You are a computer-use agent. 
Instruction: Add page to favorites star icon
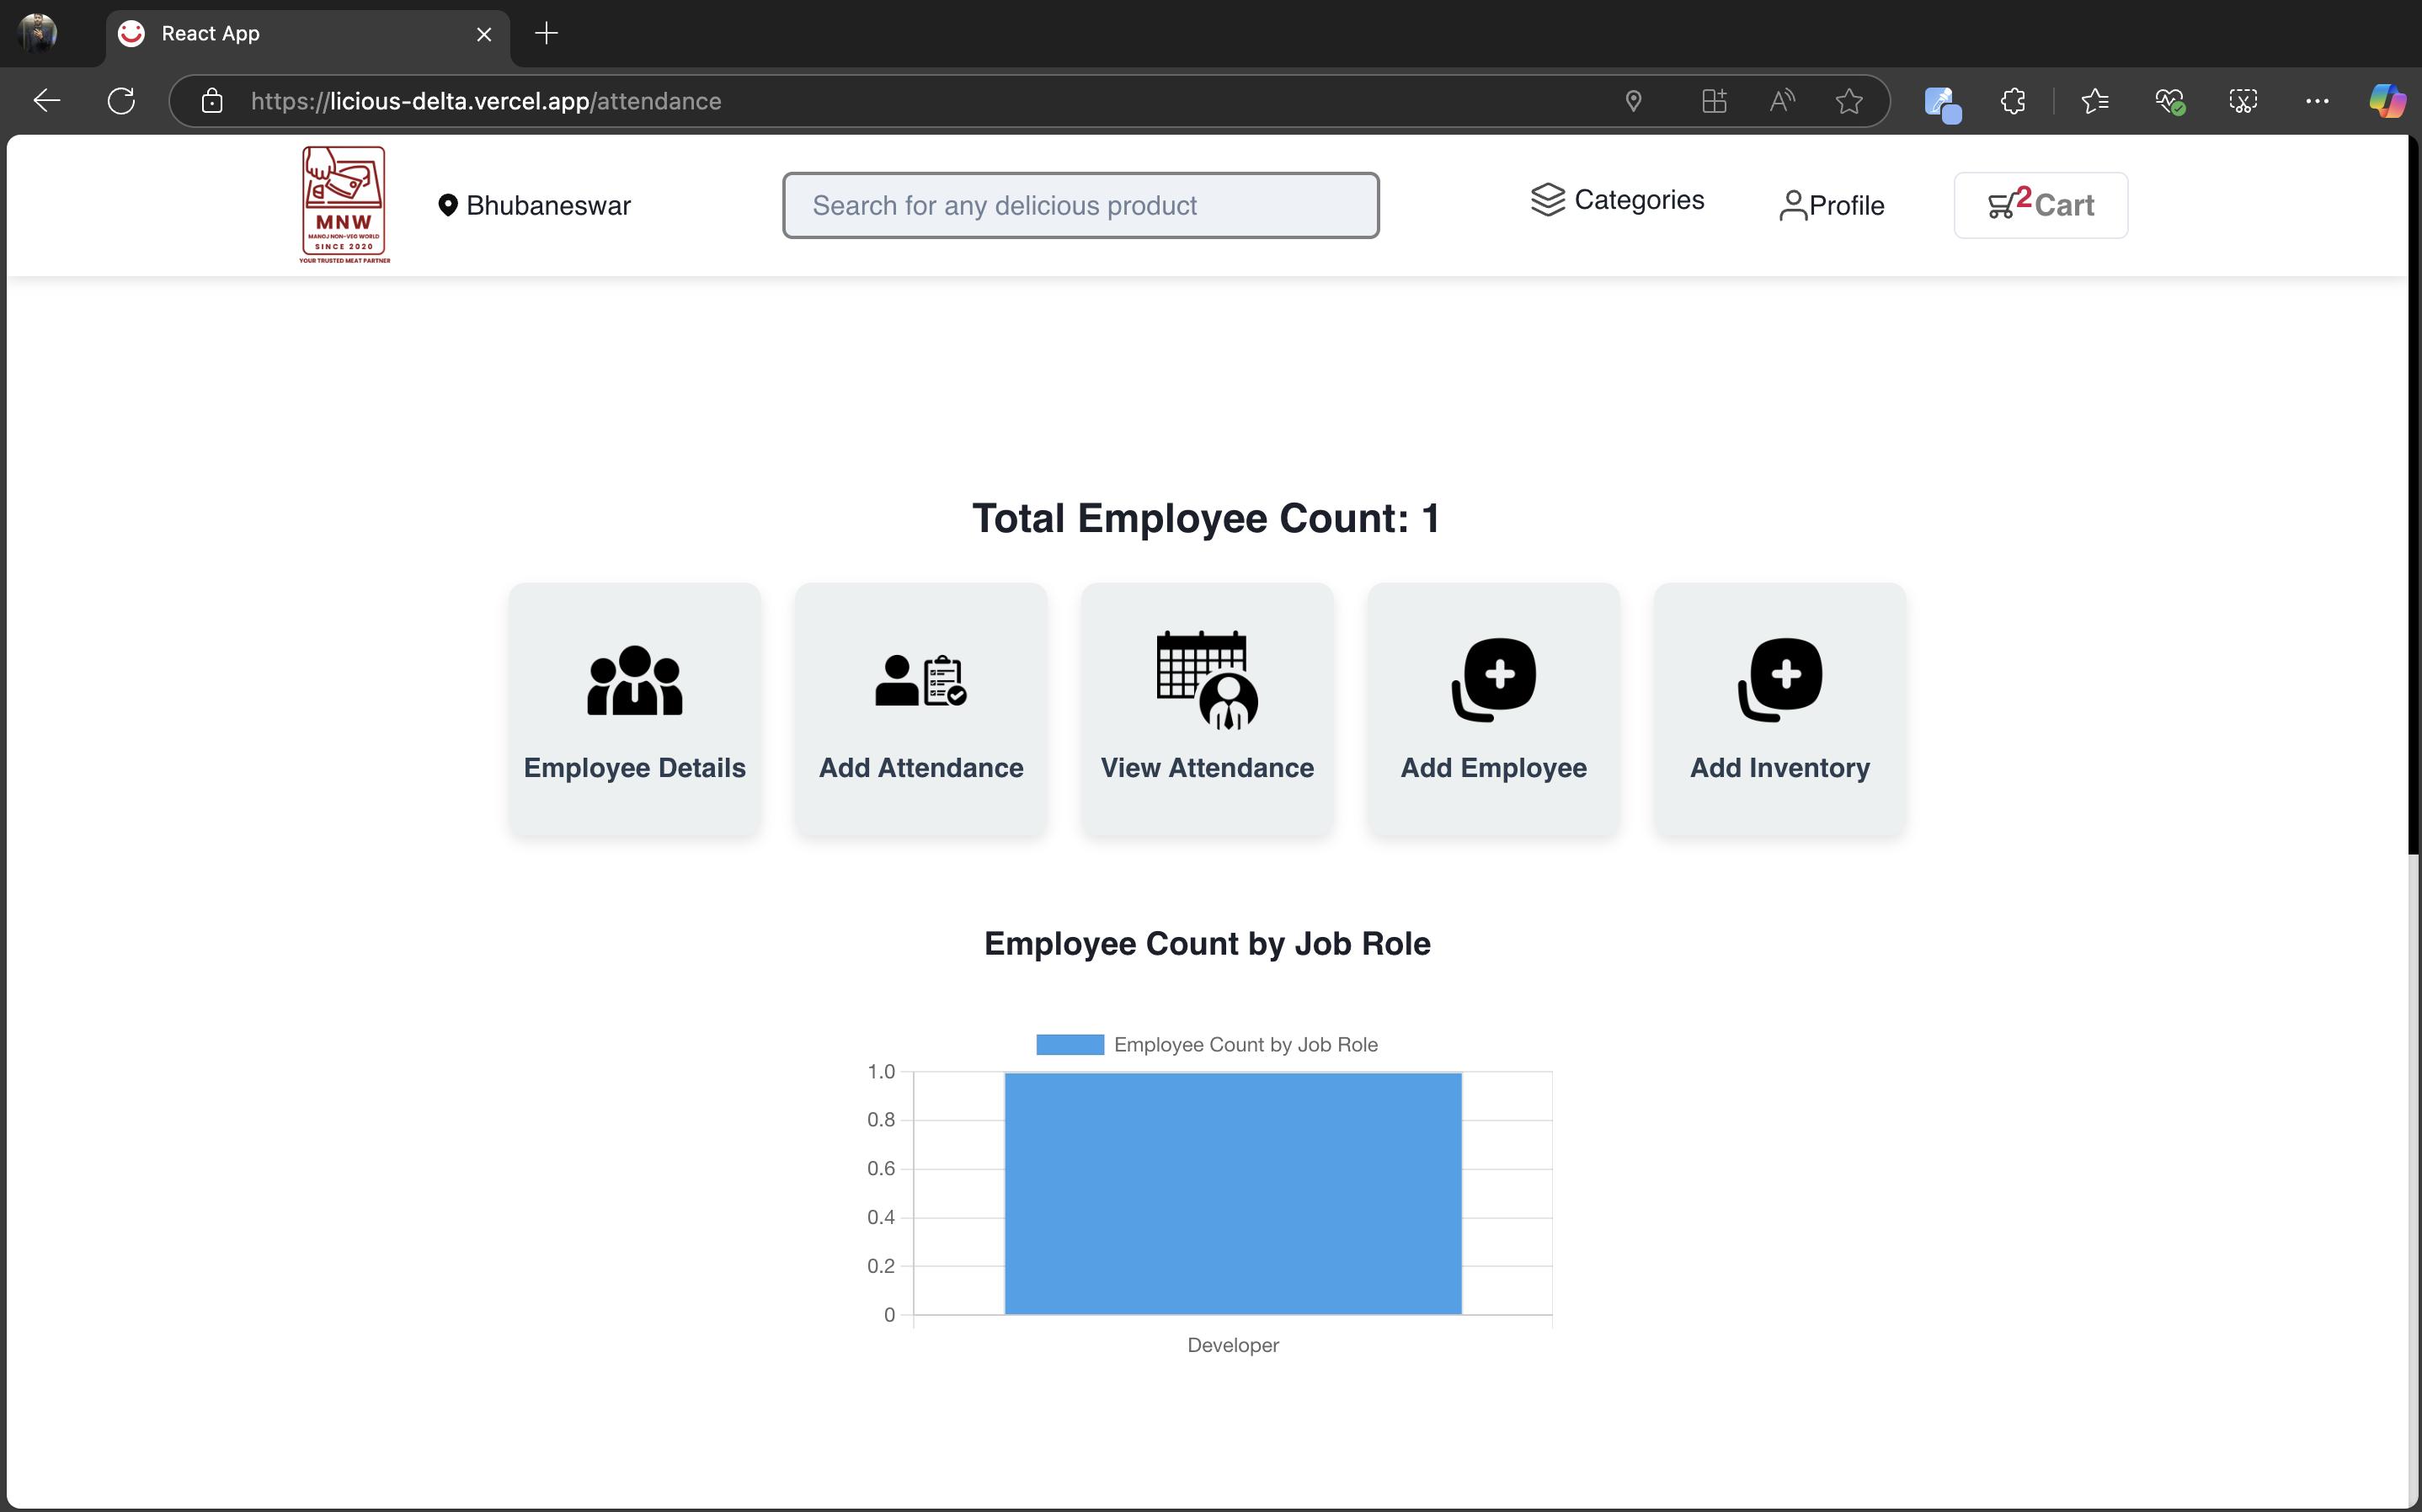[x=1848, y=101]
